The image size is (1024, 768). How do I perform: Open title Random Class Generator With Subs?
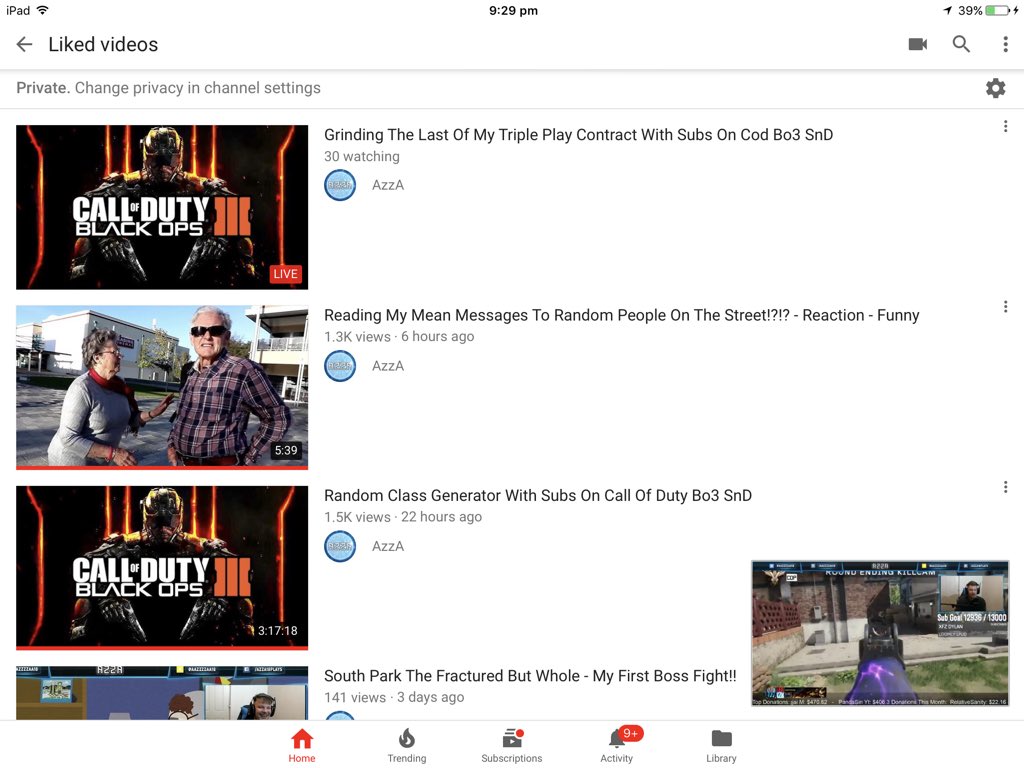(x=537, y=496)
